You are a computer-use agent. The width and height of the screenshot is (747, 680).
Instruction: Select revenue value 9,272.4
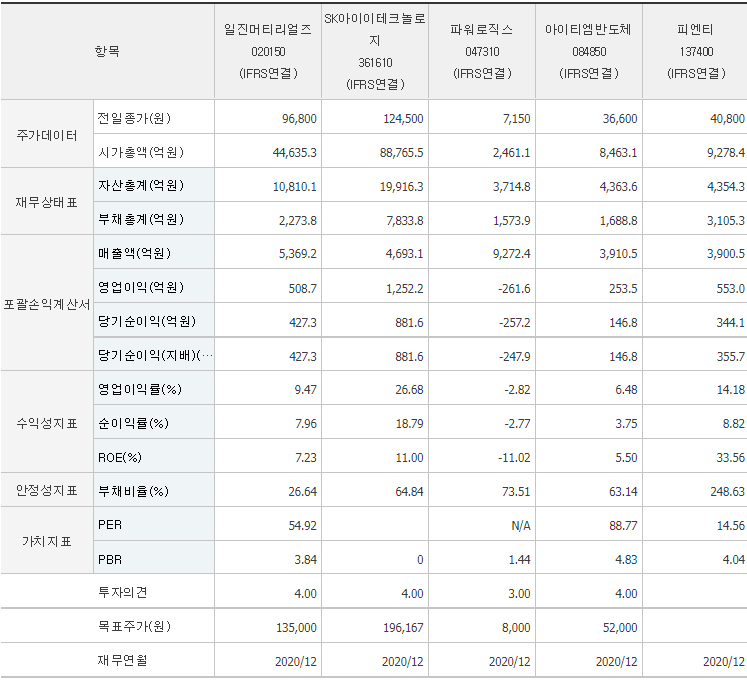[511, 254]
